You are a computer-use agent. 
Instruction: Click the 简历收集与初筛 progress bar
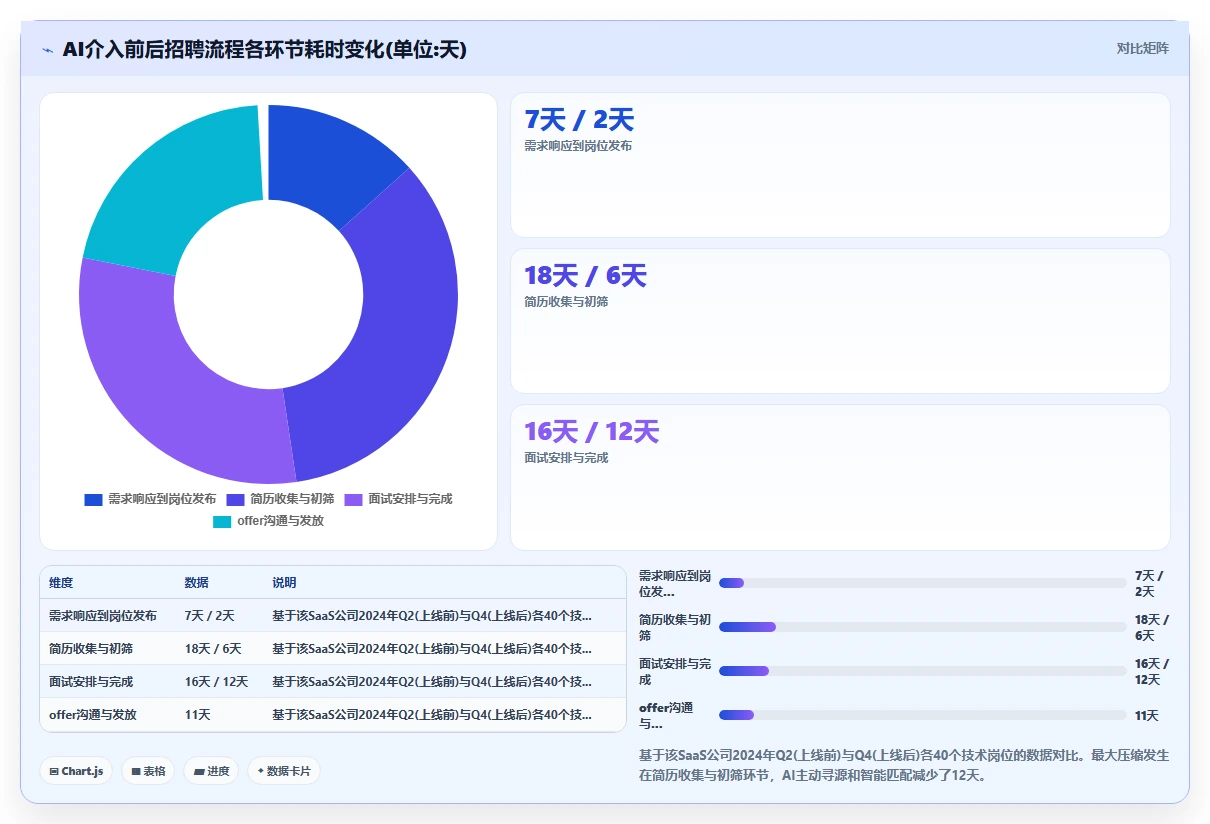[922, 627]
